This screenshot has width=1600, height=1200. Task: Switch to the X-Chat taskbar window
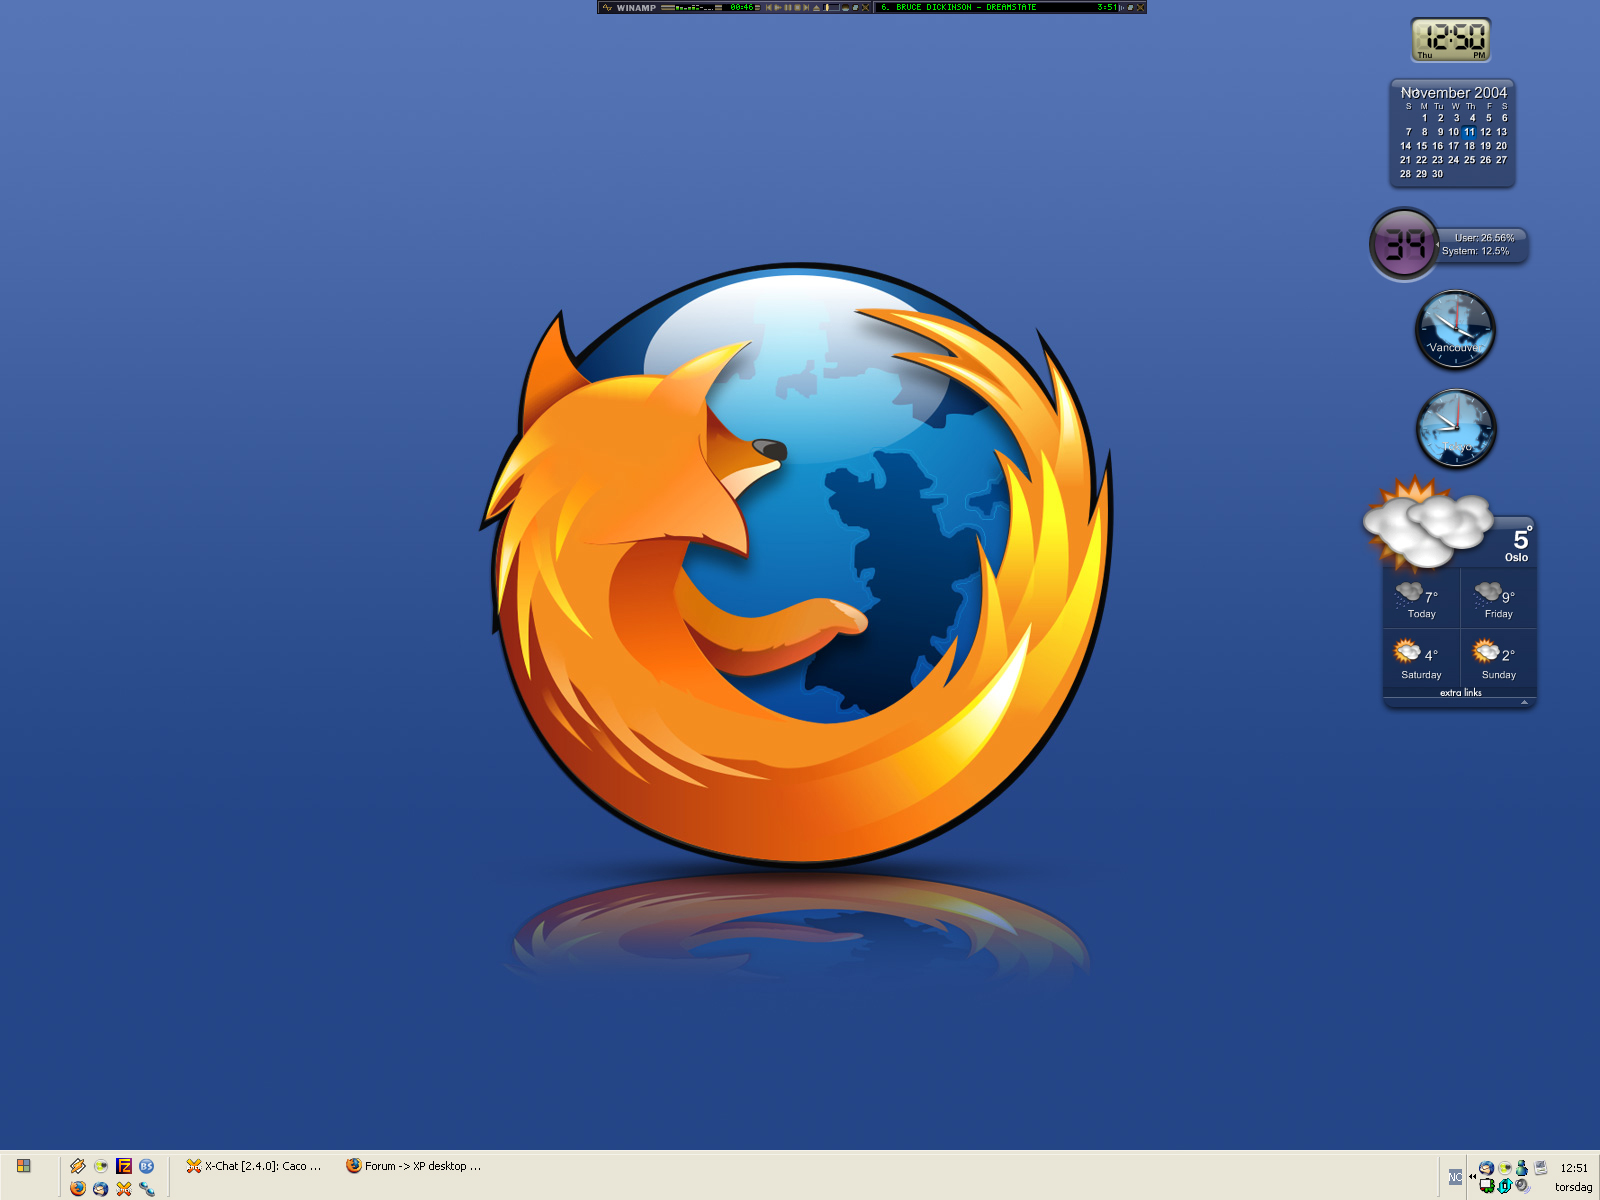click(254, 1166)
